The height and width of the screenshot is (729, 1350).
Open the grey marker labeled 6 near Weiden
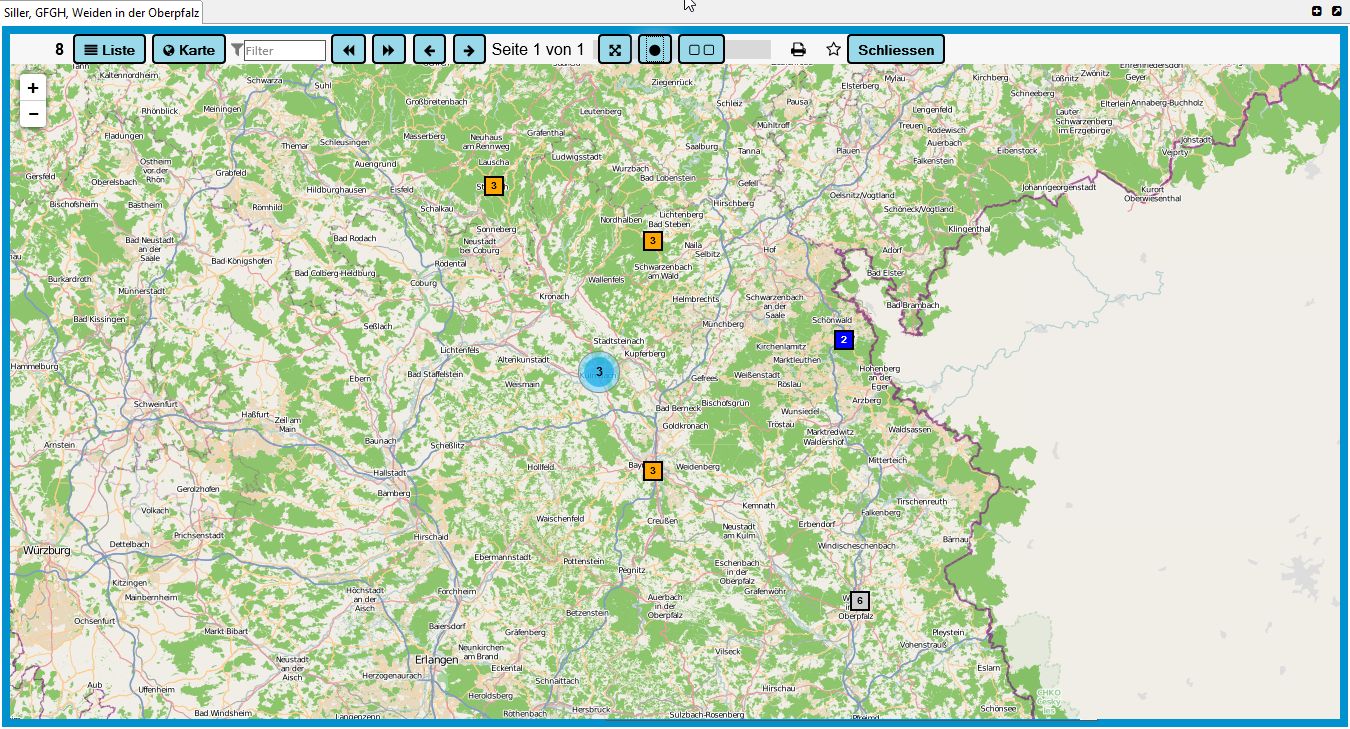(x=860, y=601)
